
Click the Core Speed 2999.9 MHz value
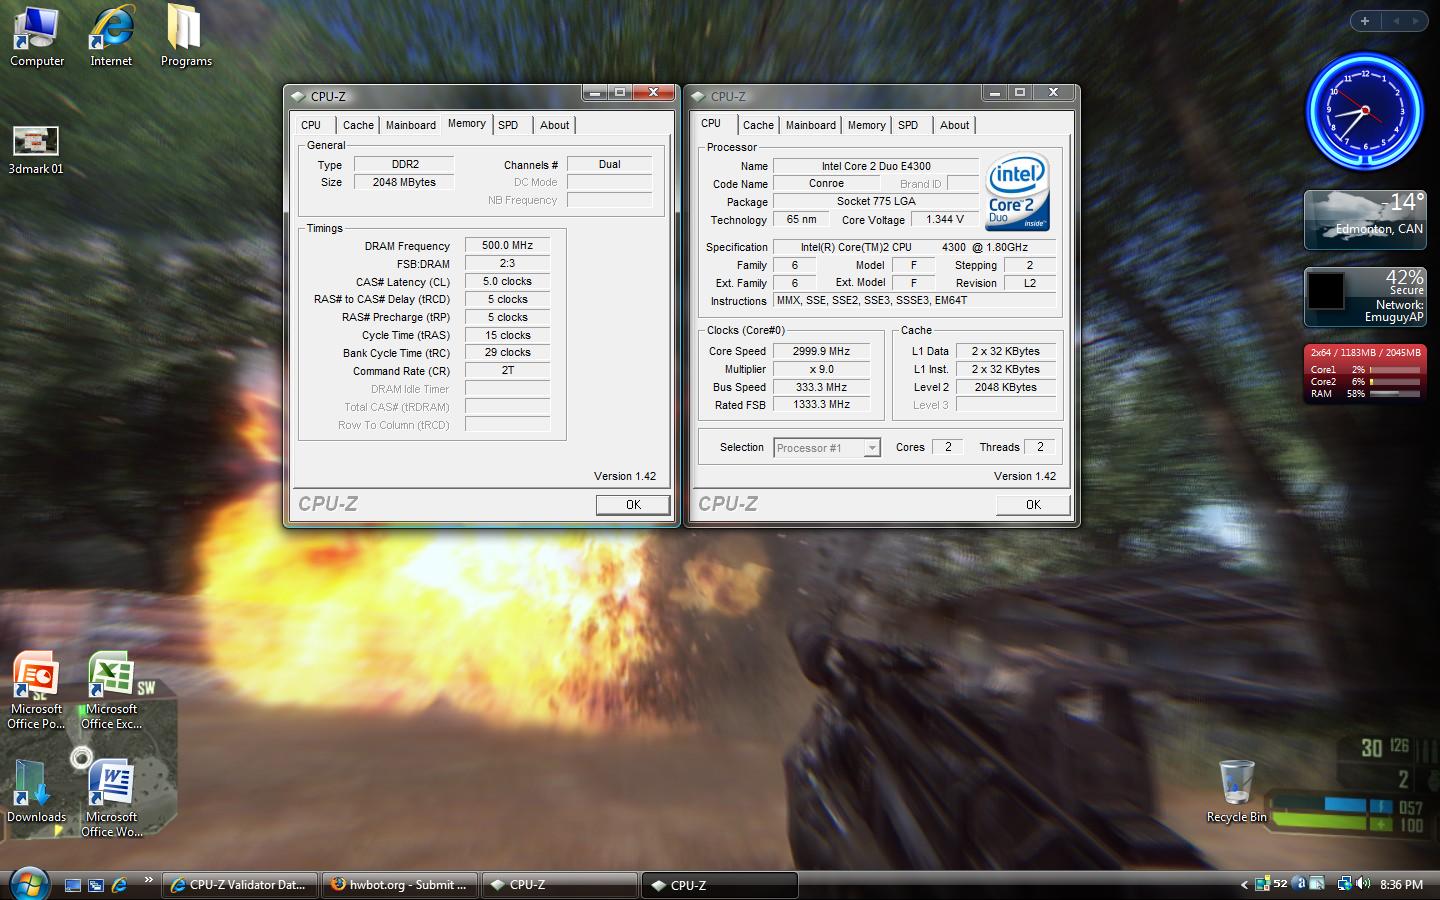[x=821, y=351]
